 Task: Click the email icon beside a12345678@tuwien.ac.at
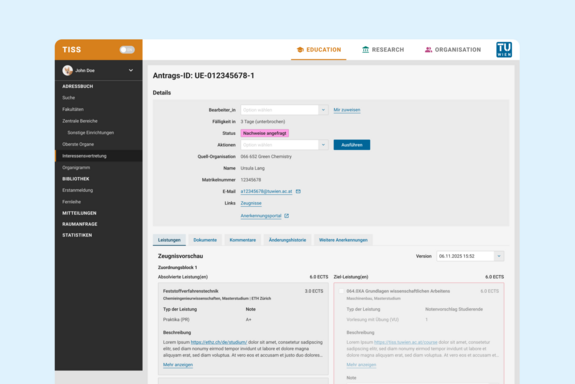point(298,191)
